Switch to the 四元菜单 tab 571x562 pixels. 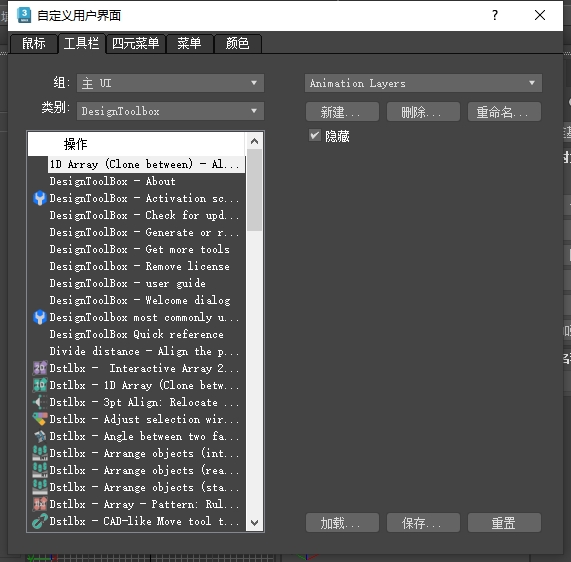[x=135, y=44]
